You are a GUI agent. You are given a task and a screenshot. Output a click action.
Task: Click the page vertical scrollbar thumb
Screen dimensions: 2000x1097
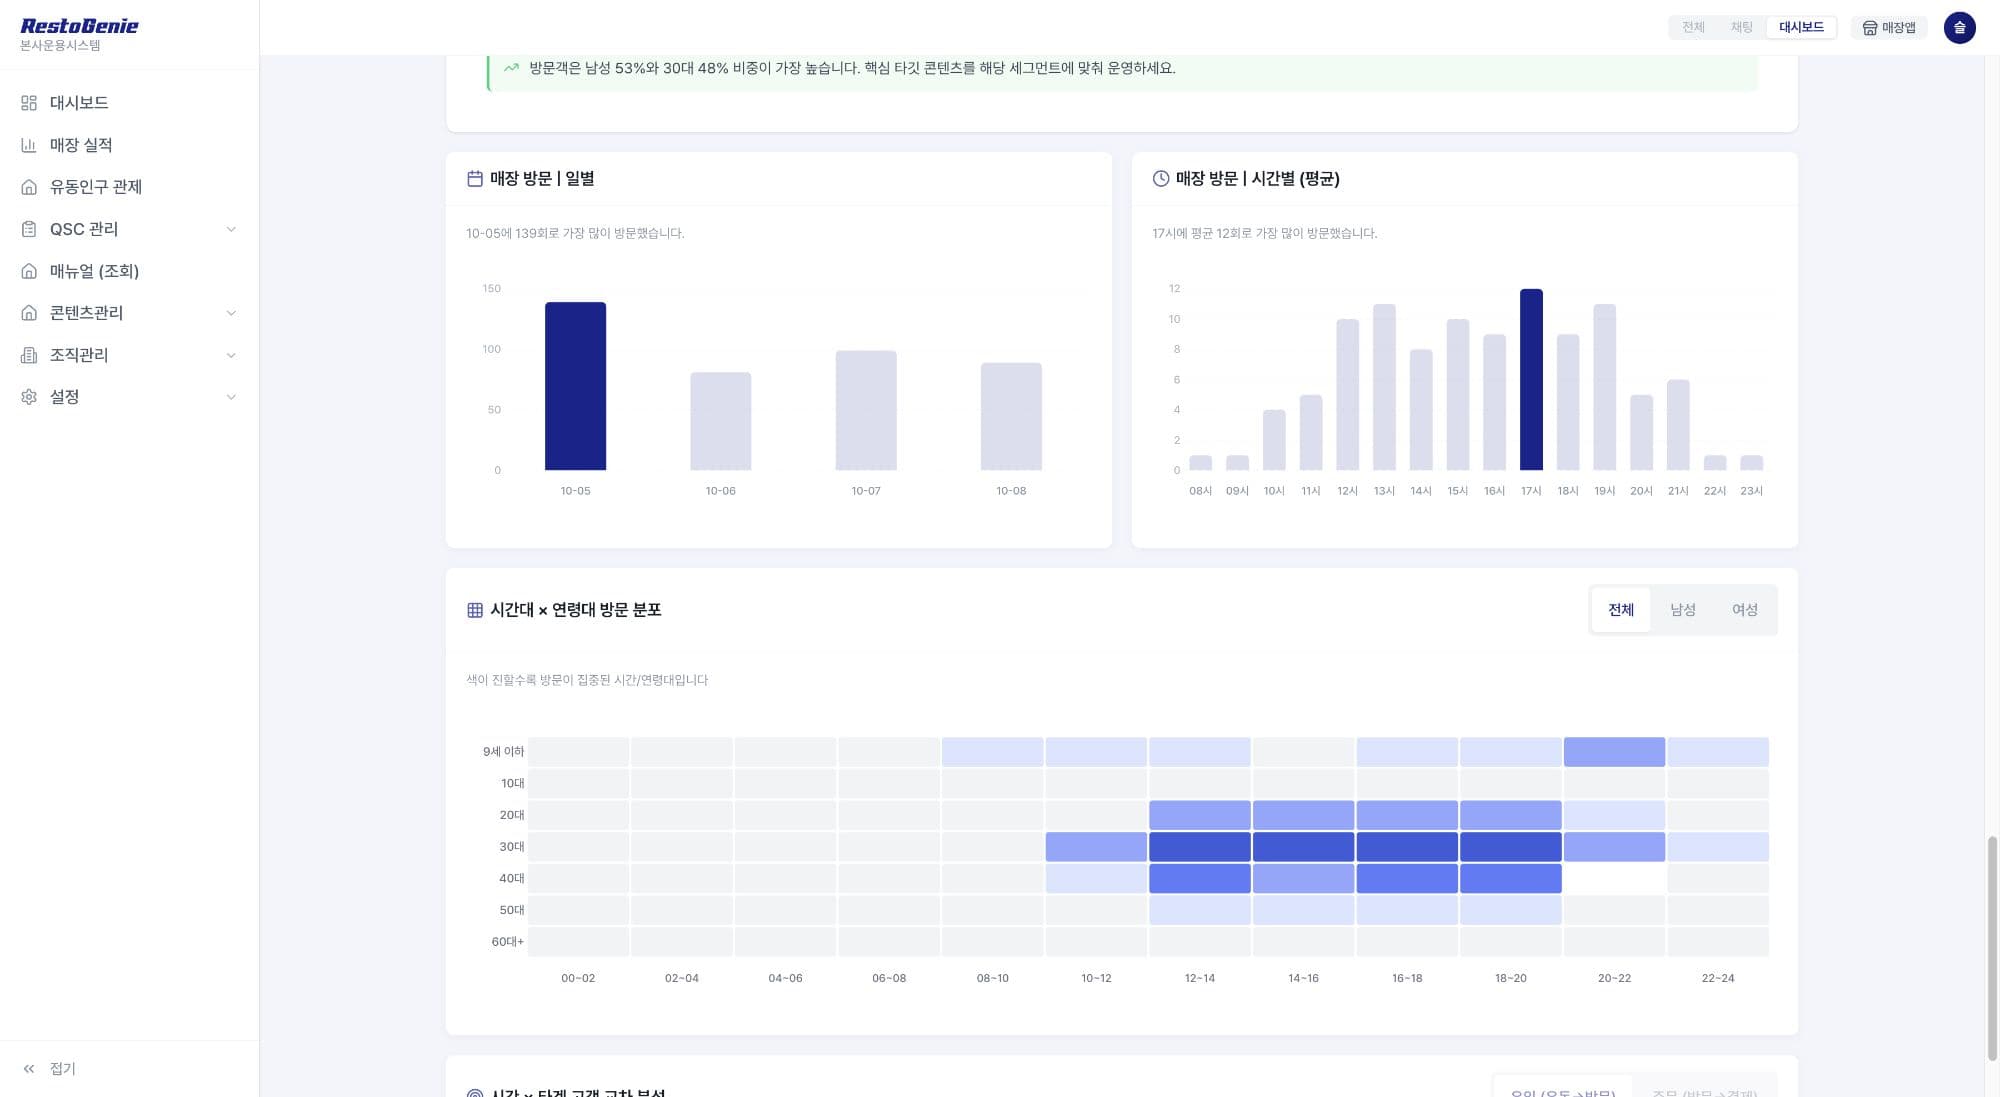coord(1992,949)
